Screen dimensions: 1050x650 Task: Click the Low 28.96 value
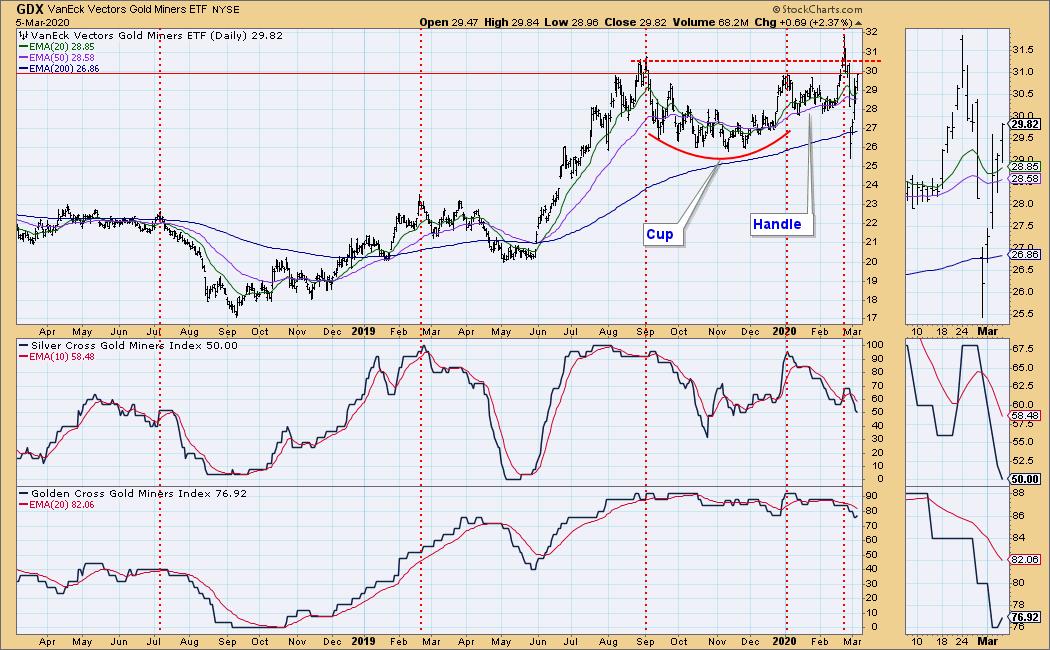(571, 22)
